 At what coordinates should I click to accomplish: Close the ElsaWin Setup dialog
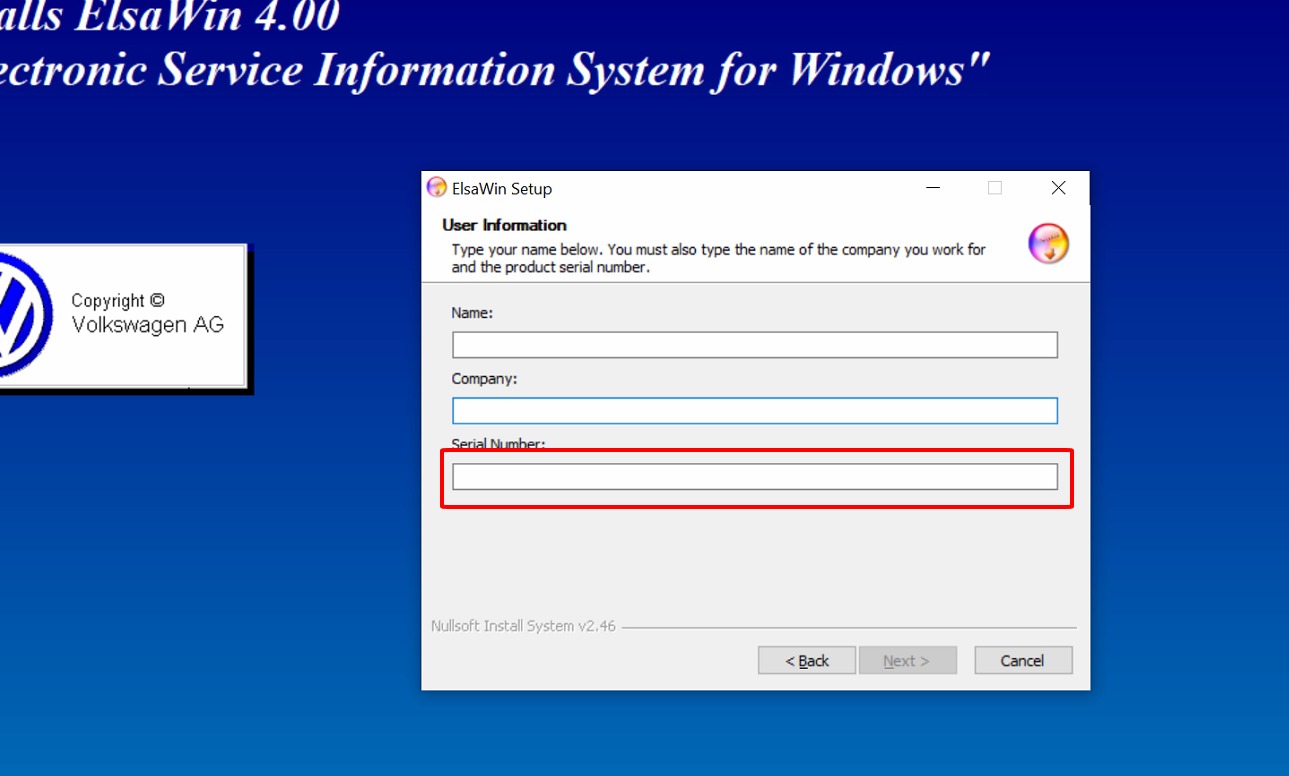tap(1058, 188)
